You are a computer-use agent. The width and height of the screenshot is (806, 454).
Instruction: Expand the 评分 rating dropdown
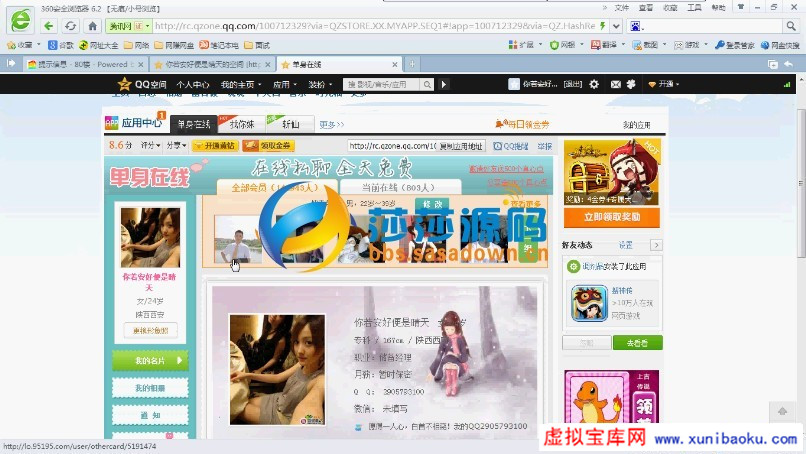tap(151, 146)
